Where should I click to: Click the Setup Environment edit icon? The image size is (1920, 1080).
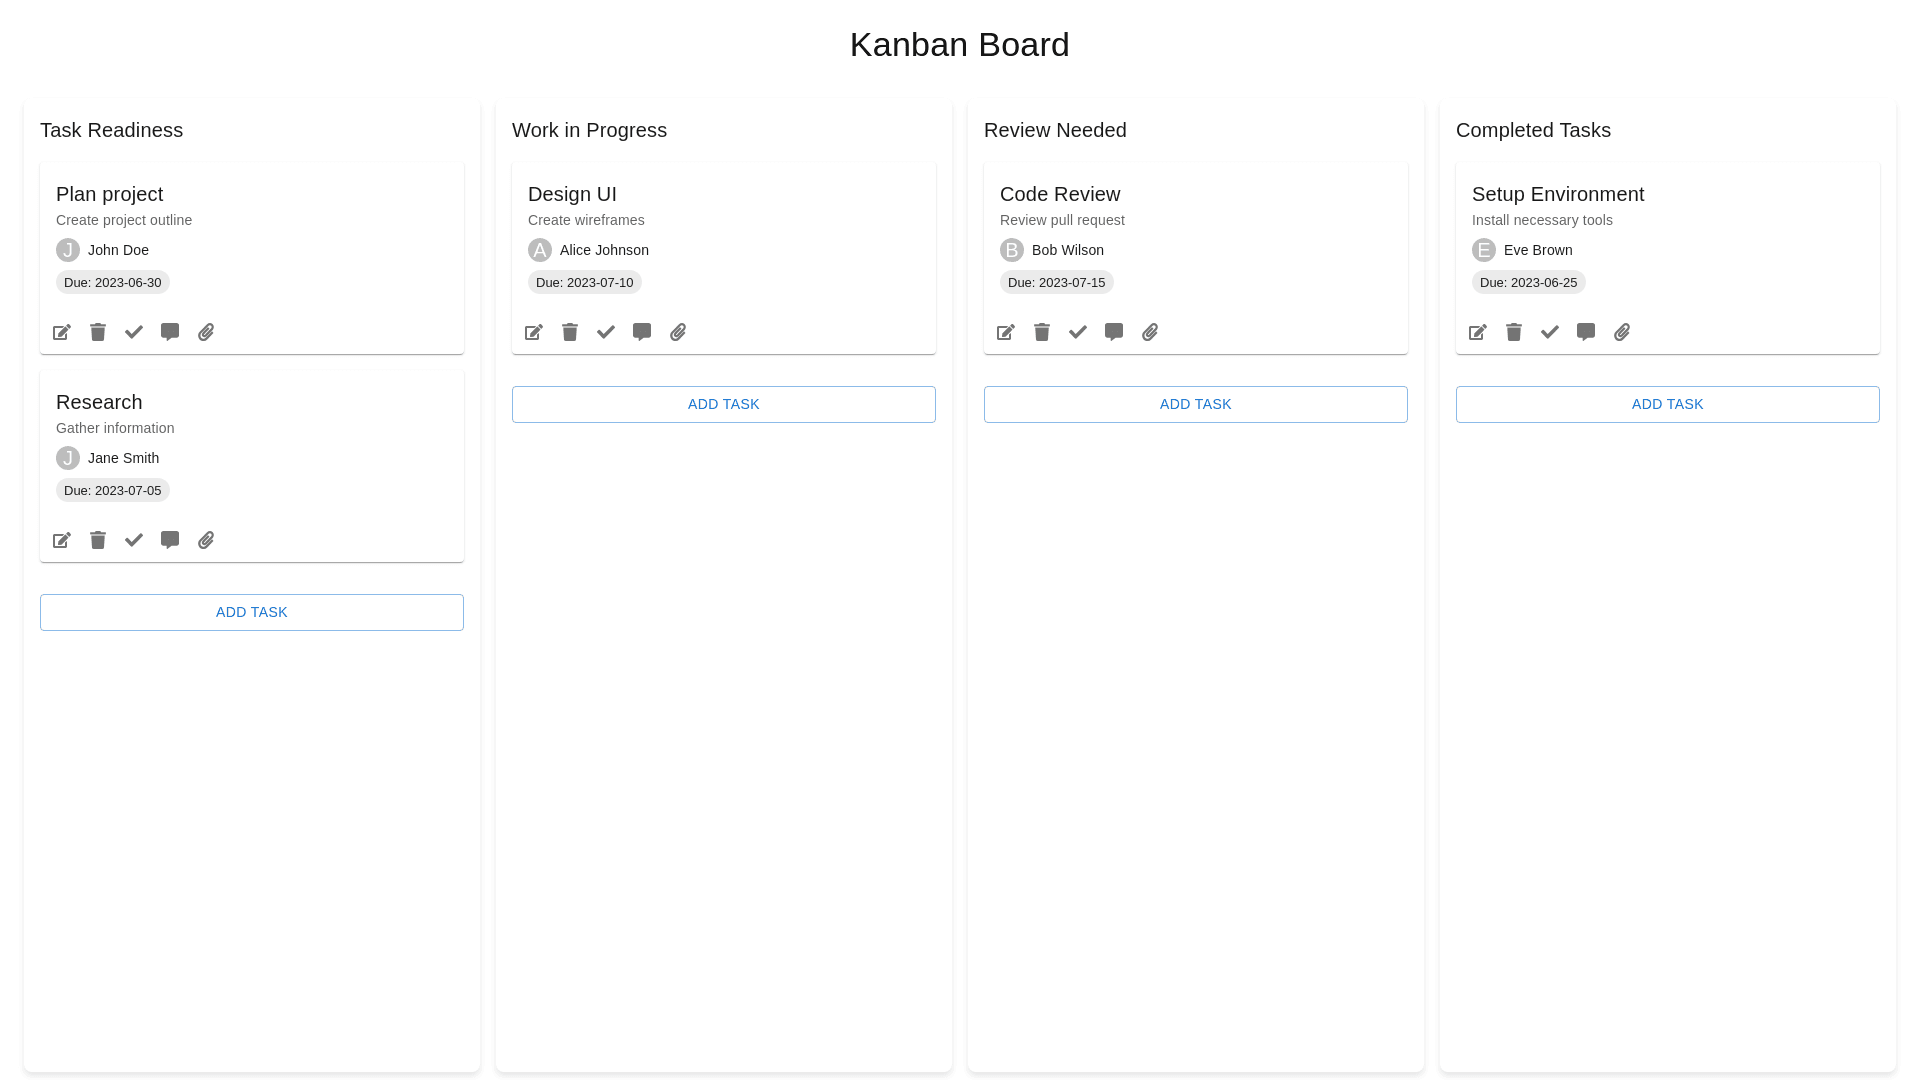1478,332
